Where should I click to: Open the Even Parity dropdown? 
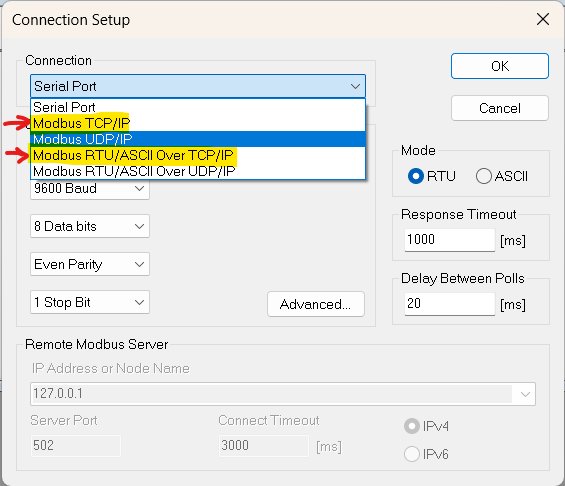[x=90, y=264]
